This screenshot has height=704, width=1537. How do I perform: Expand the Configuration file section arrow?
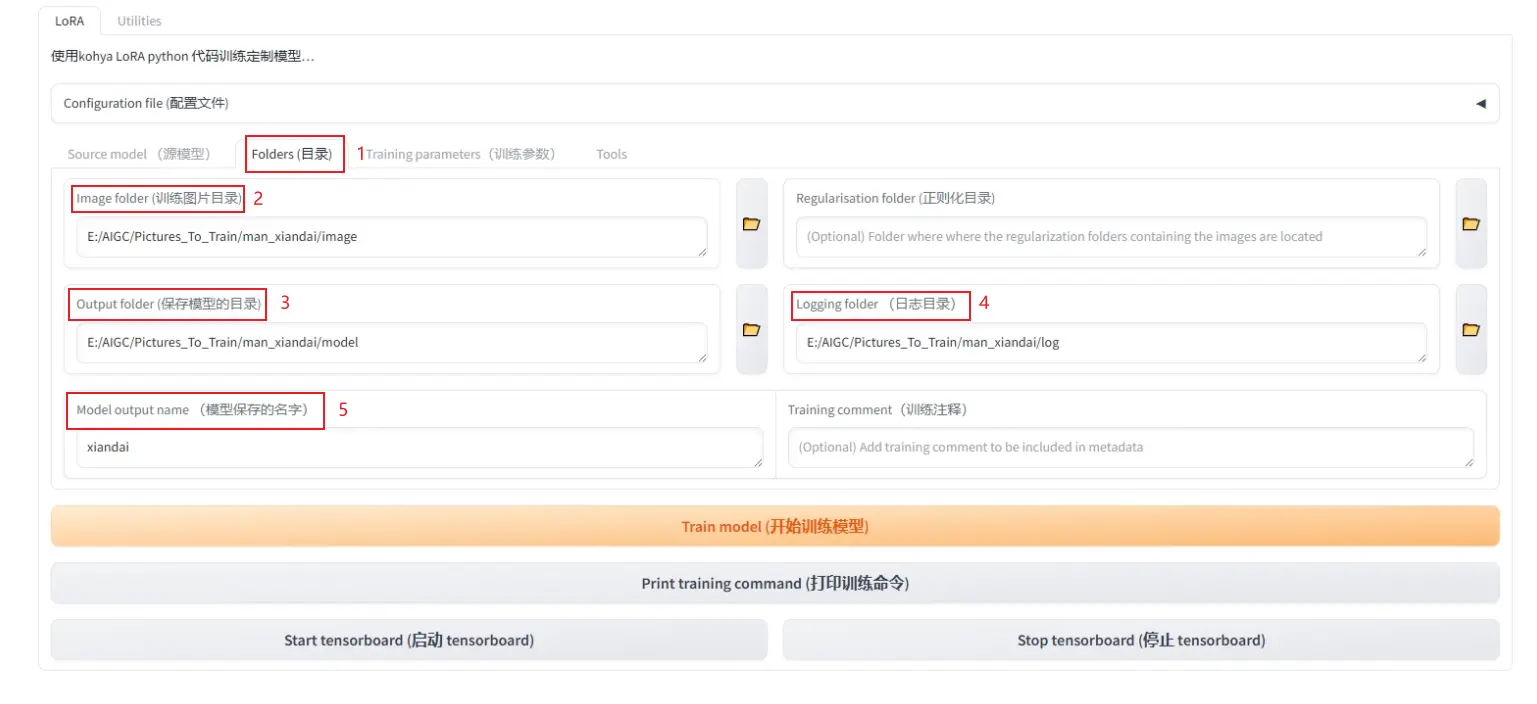click(1480, 103)
